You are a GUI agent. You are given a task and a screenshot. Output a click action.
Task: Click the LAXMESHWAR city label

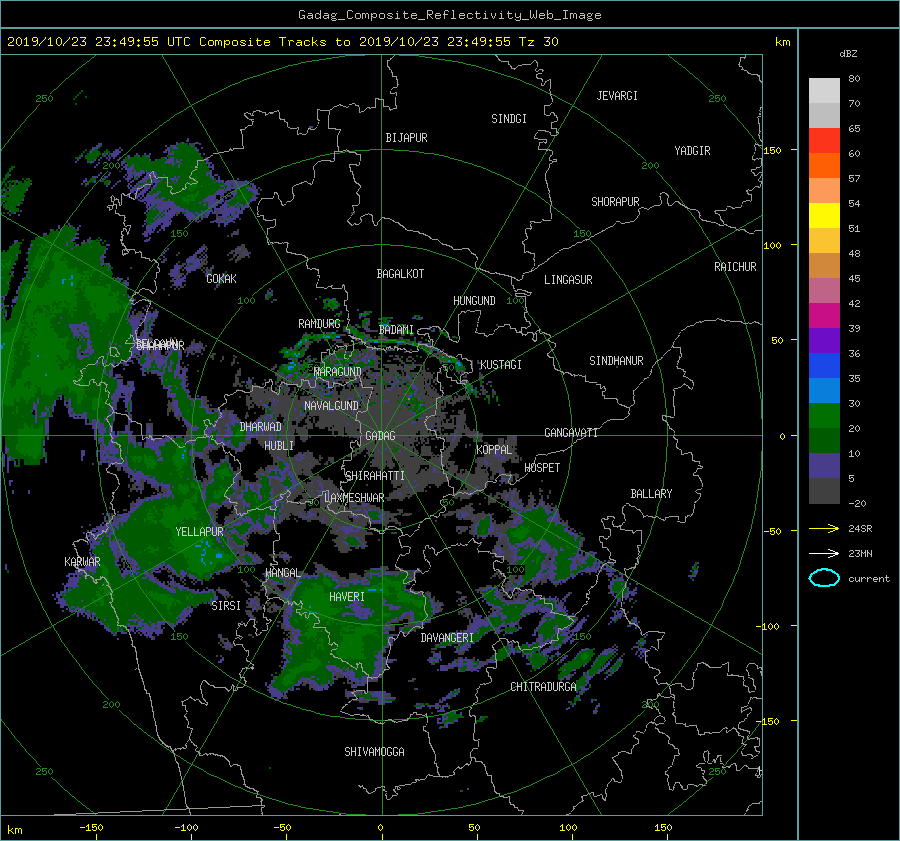(x=354, y=498)
